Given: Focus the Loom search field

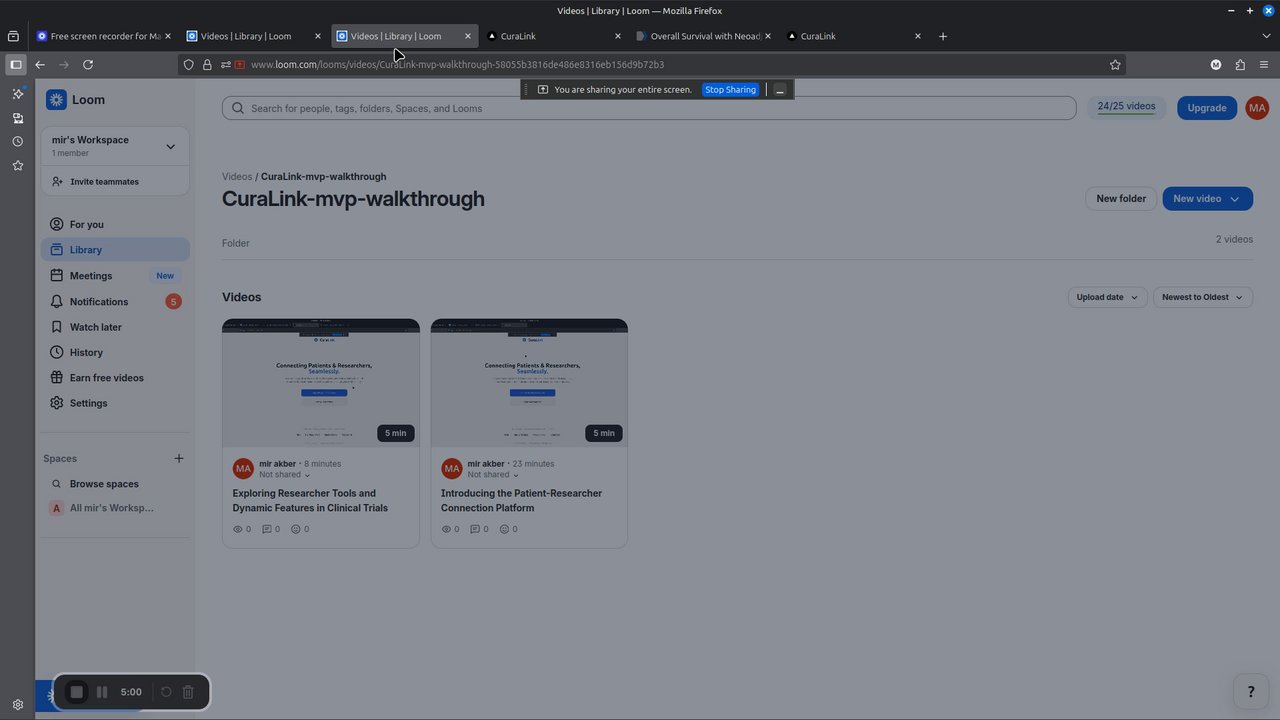Looking at the screenshot, I should 649,108.
